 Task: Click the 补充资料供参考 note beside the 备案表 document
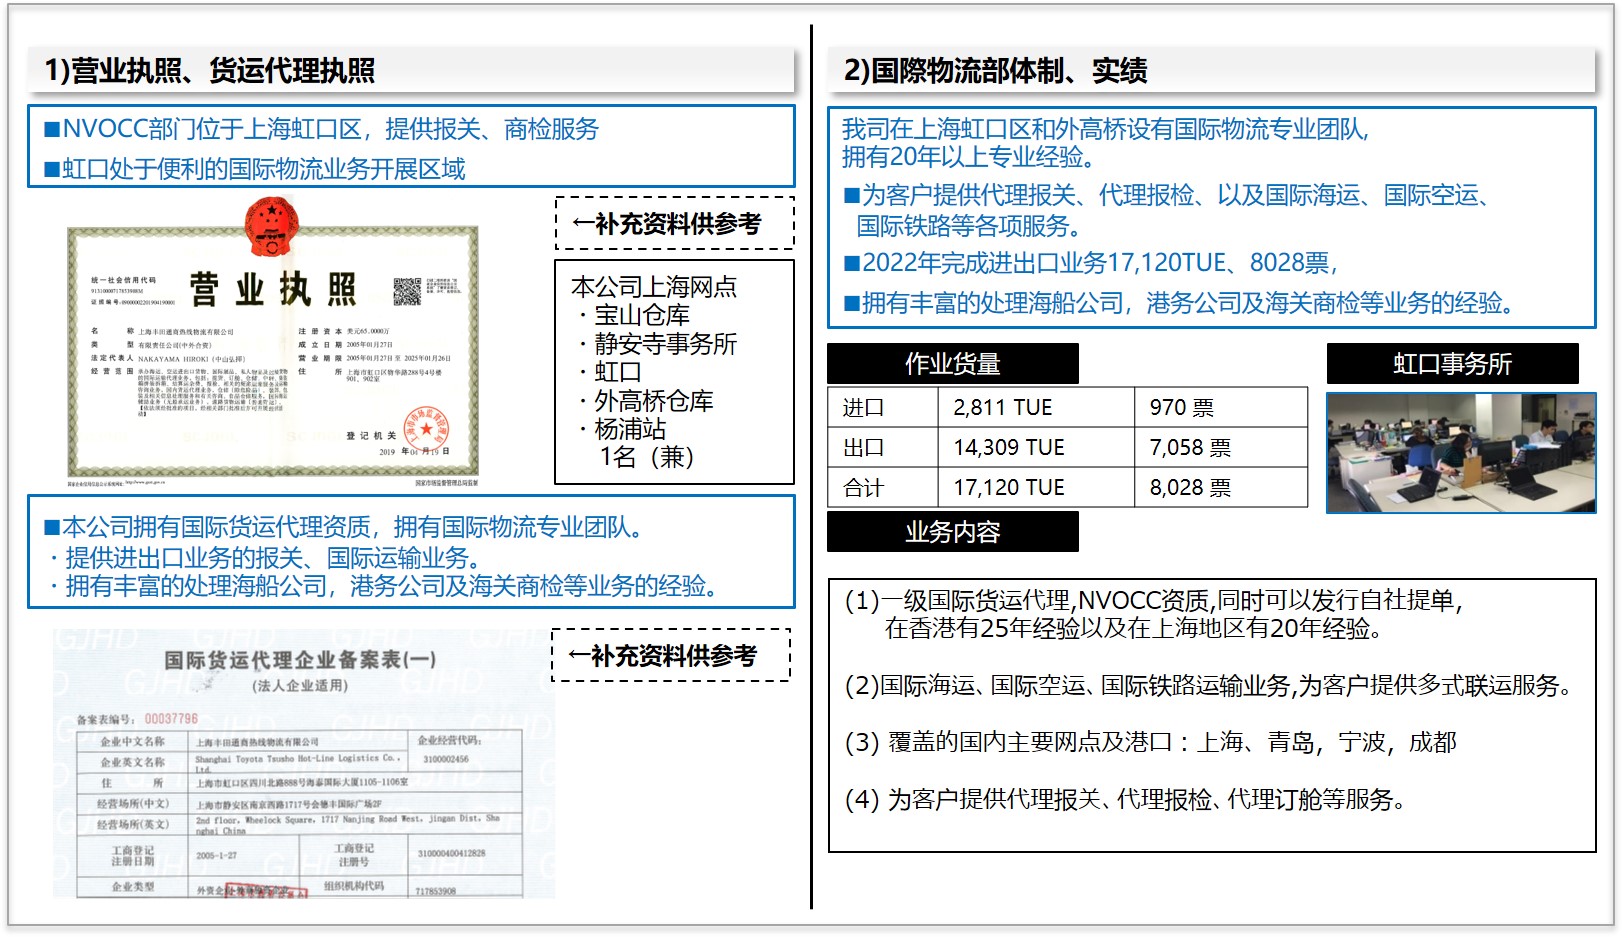(671, 656)
